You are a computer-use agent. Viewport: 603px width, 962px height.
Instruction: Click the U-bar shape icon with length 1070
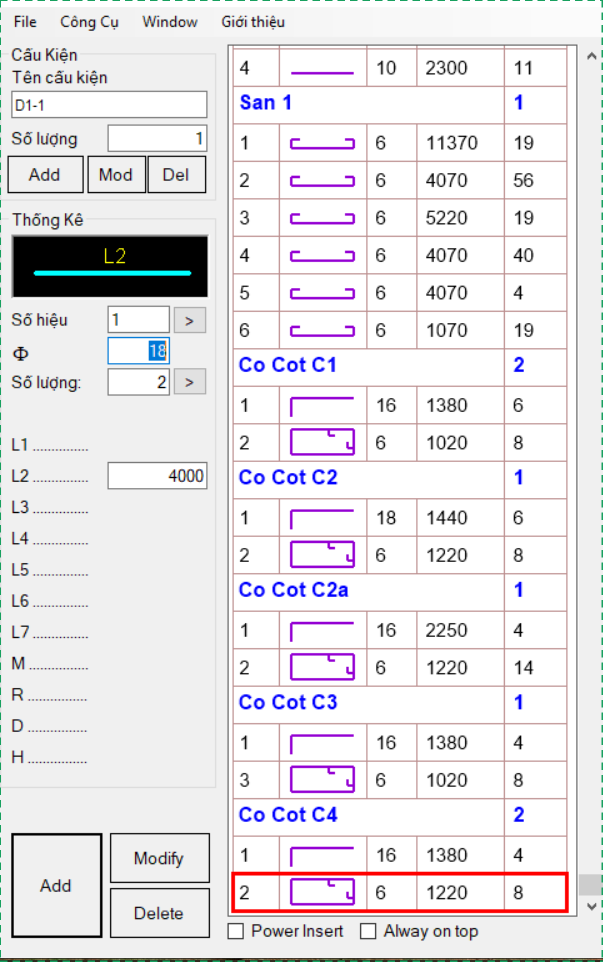pyautogui.click(x=323, y=331)
